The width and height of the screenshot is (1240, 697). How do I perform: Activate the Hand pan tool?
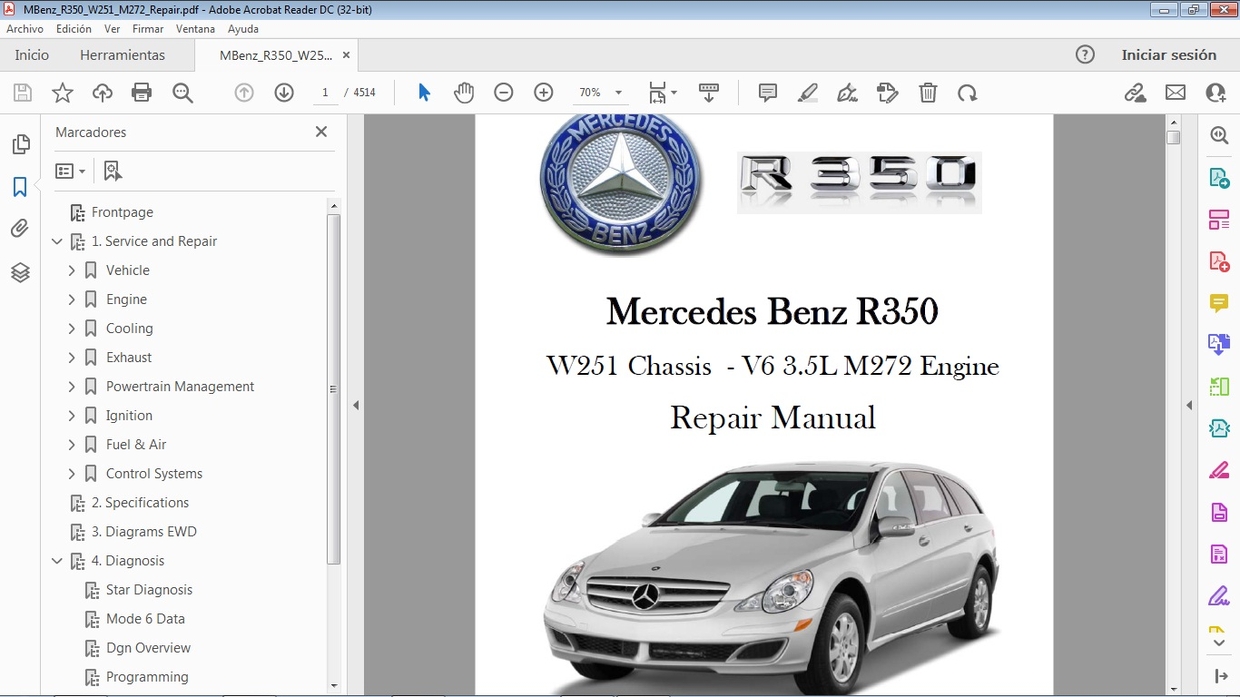click(463, 93)
